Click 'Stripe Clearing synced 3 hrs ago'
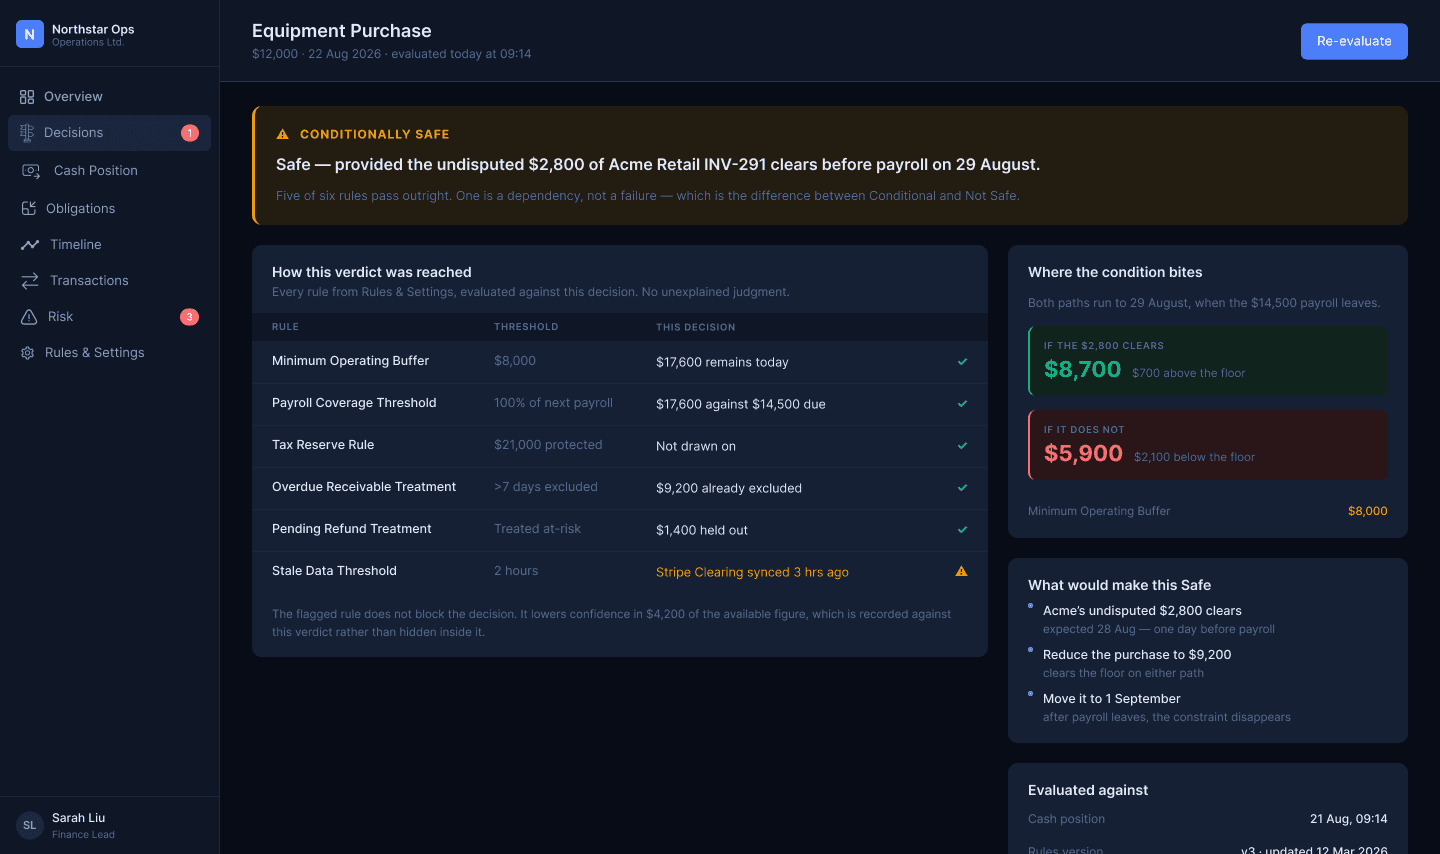Screen dimensions: 1440x854 (752, 572)
